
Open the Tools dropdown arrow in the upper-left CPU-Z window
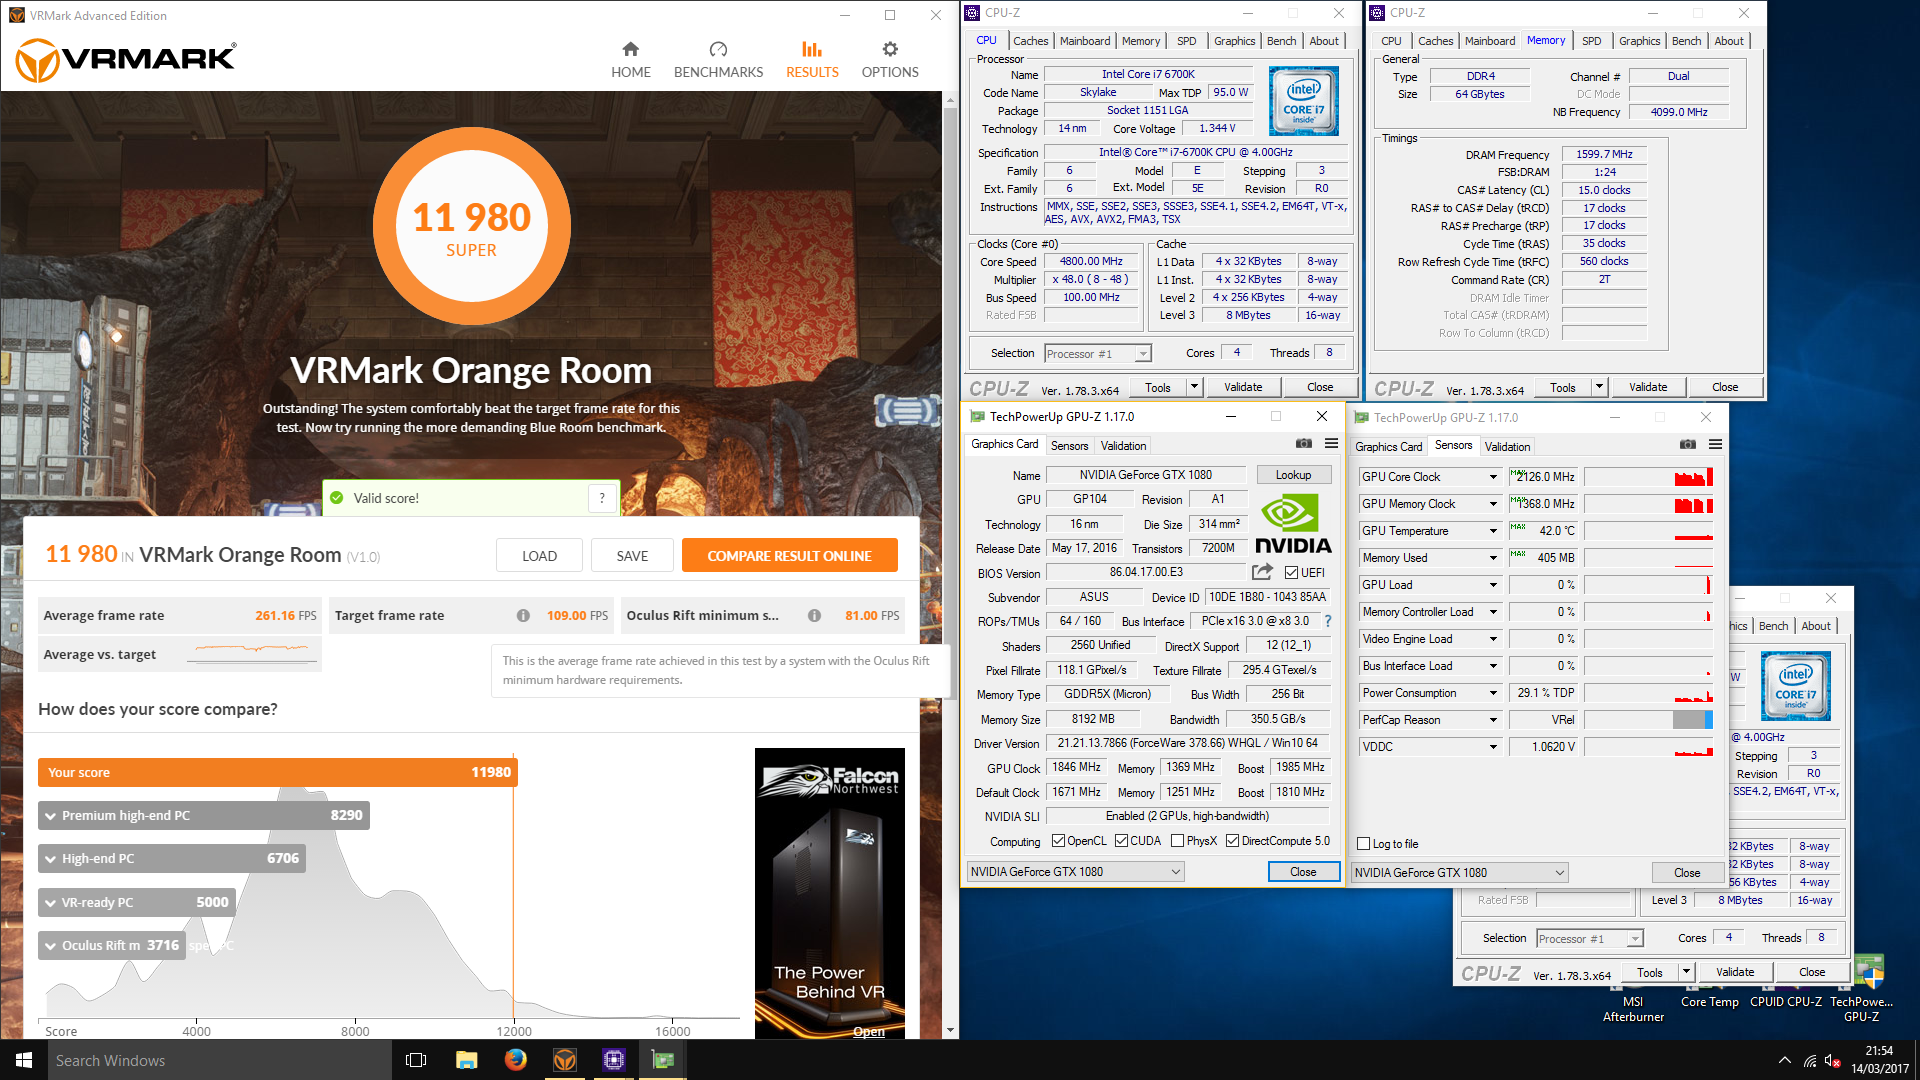coord(1193,387)
